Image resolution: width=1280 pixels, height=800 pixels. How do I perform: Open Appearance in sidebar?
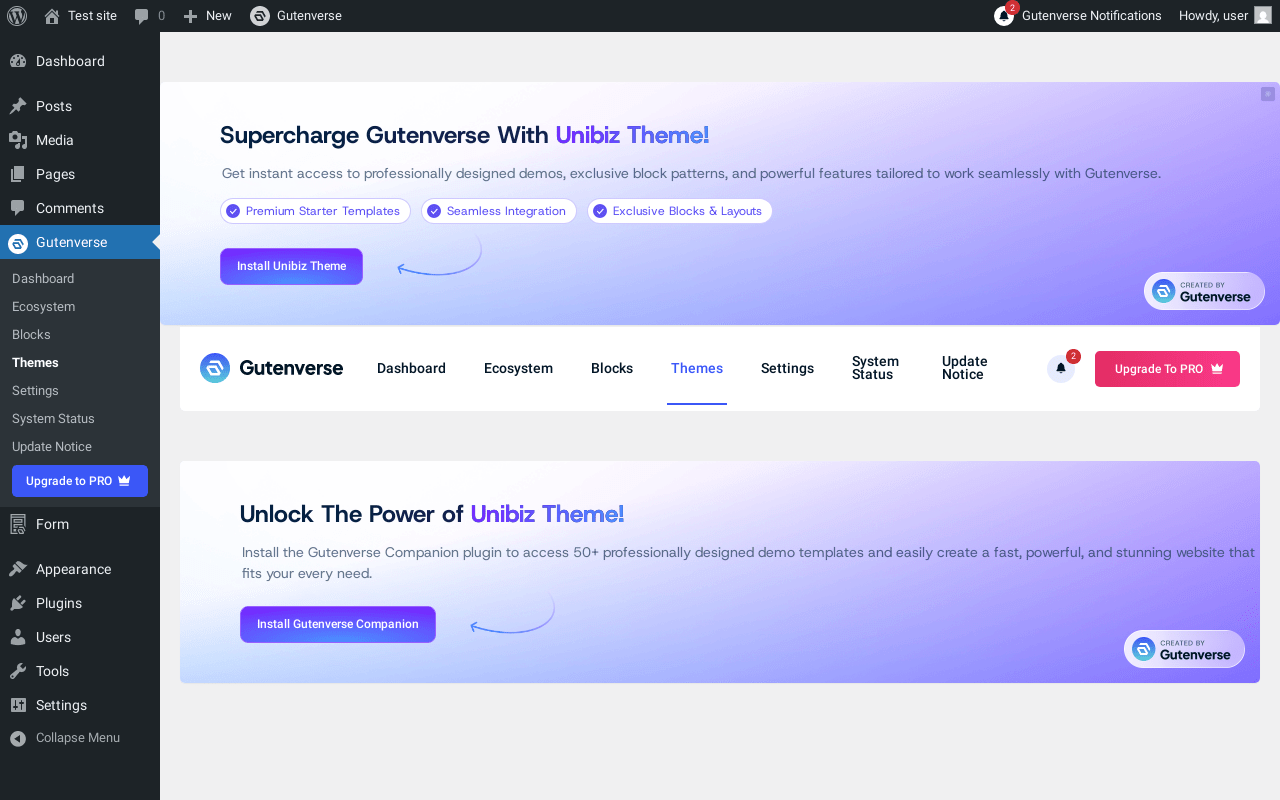[x=80, y=569]
